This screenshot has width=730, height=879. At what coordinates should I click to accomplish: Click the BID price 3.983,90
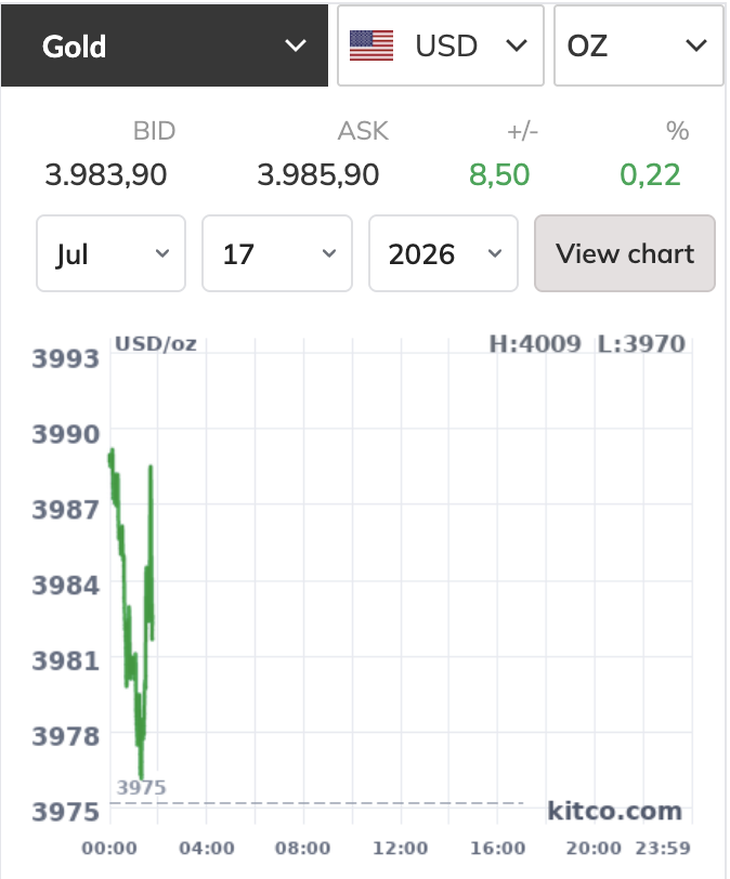click(x=105, y=174)
